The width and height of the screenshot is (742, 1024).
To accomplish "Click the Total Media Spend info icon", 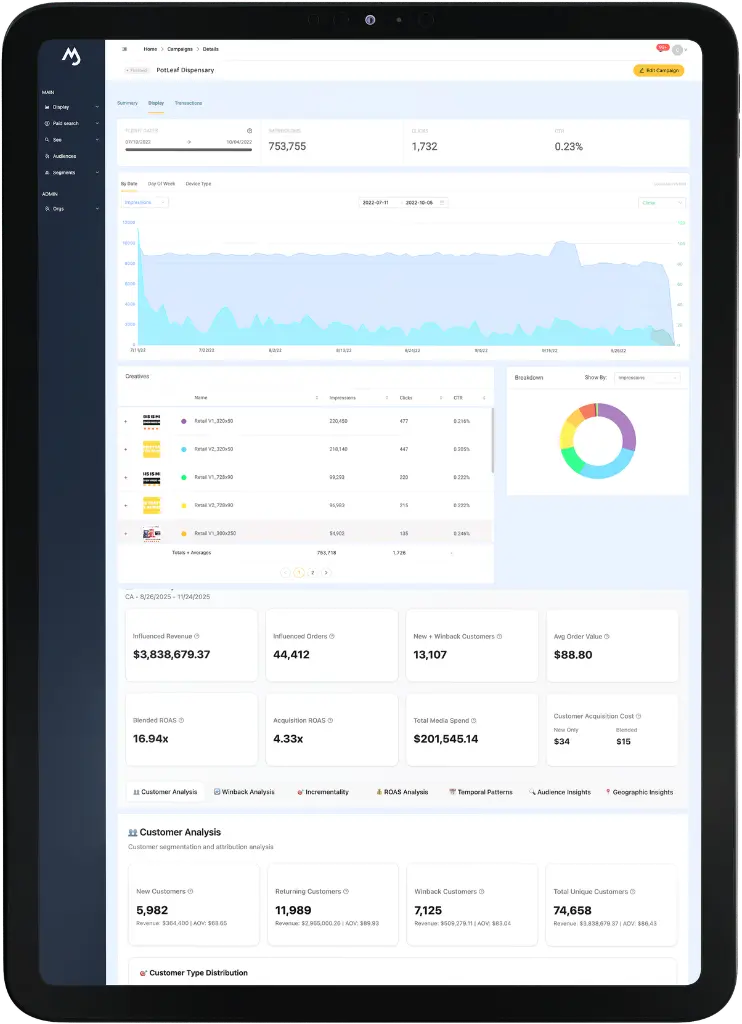I will [474, 720].
